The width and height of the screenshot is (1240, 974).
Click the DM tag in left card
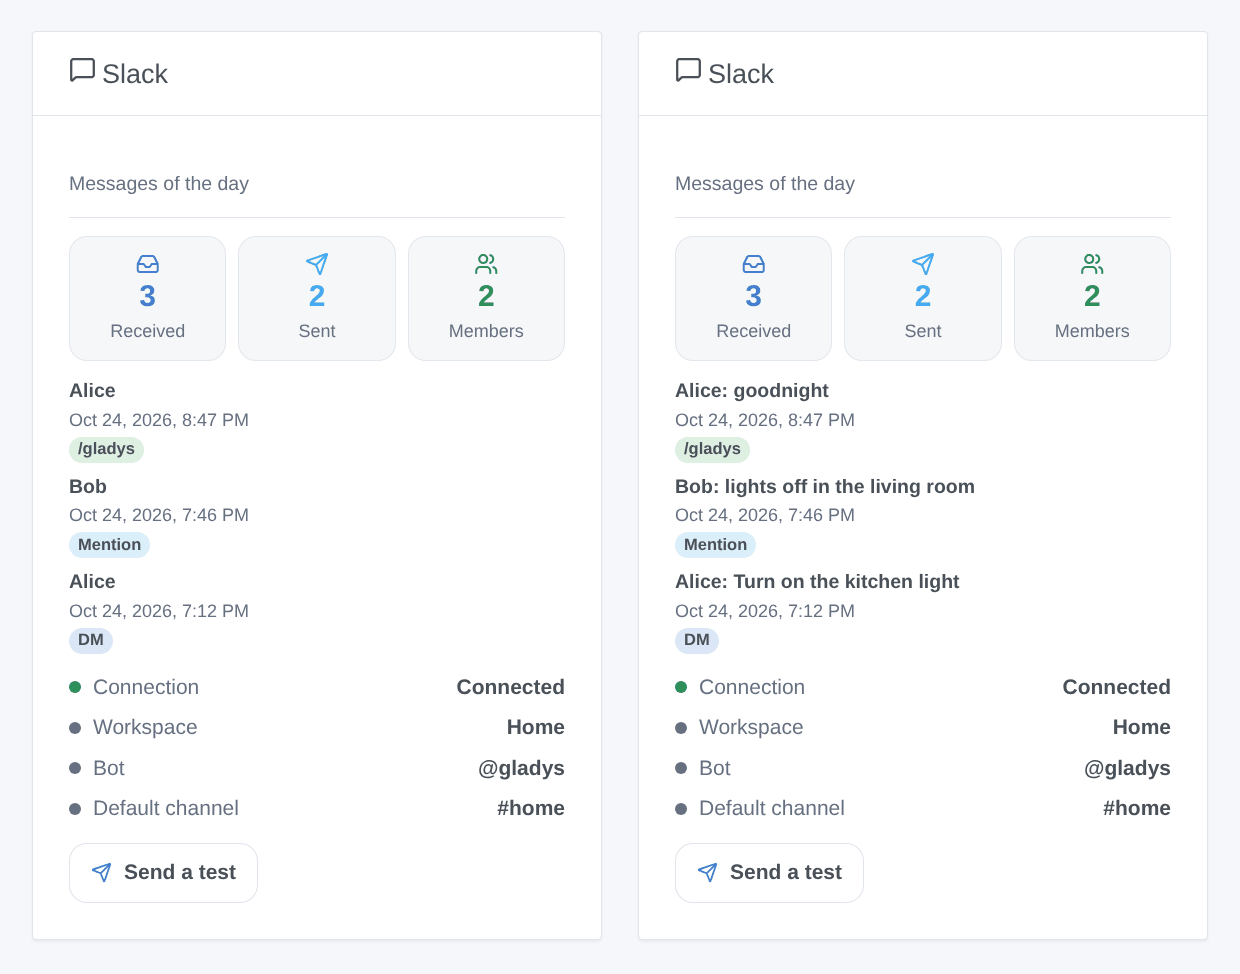point(91,640)
